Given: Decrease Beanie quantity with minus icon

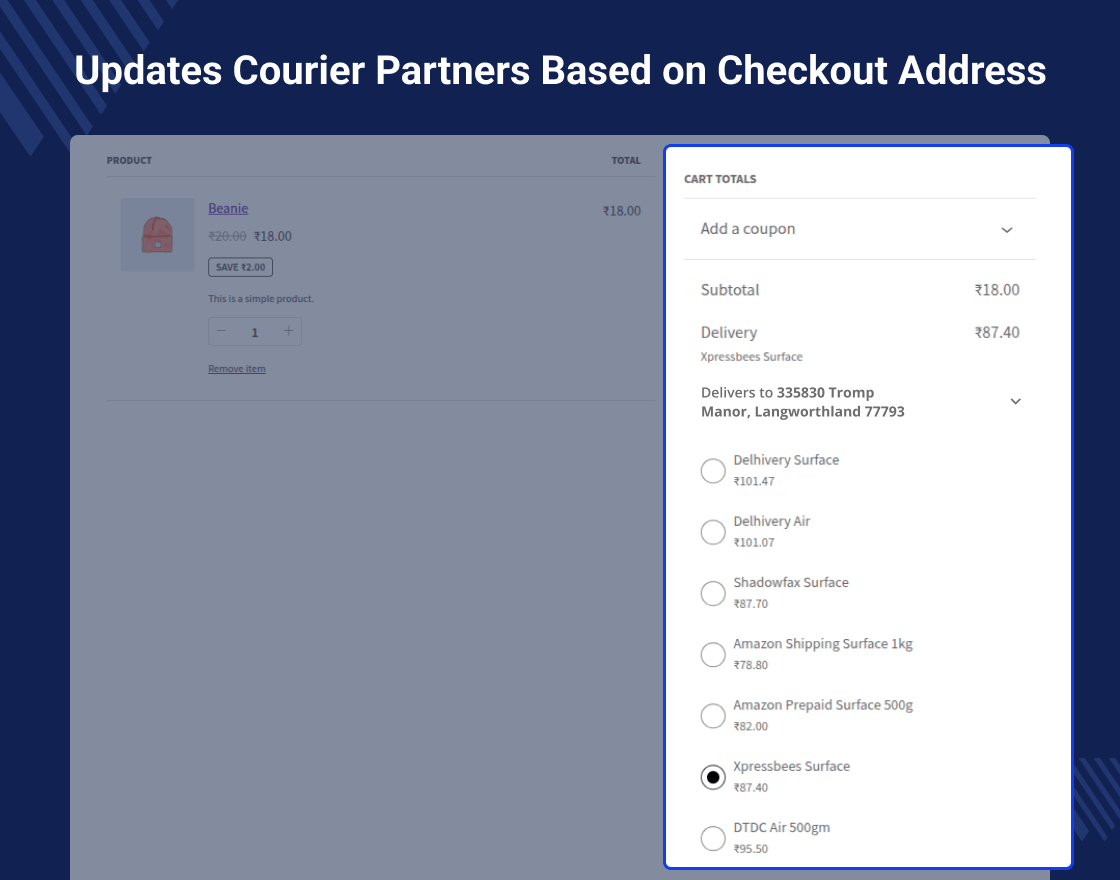Looking at the screenshot, I should (222, 332).
